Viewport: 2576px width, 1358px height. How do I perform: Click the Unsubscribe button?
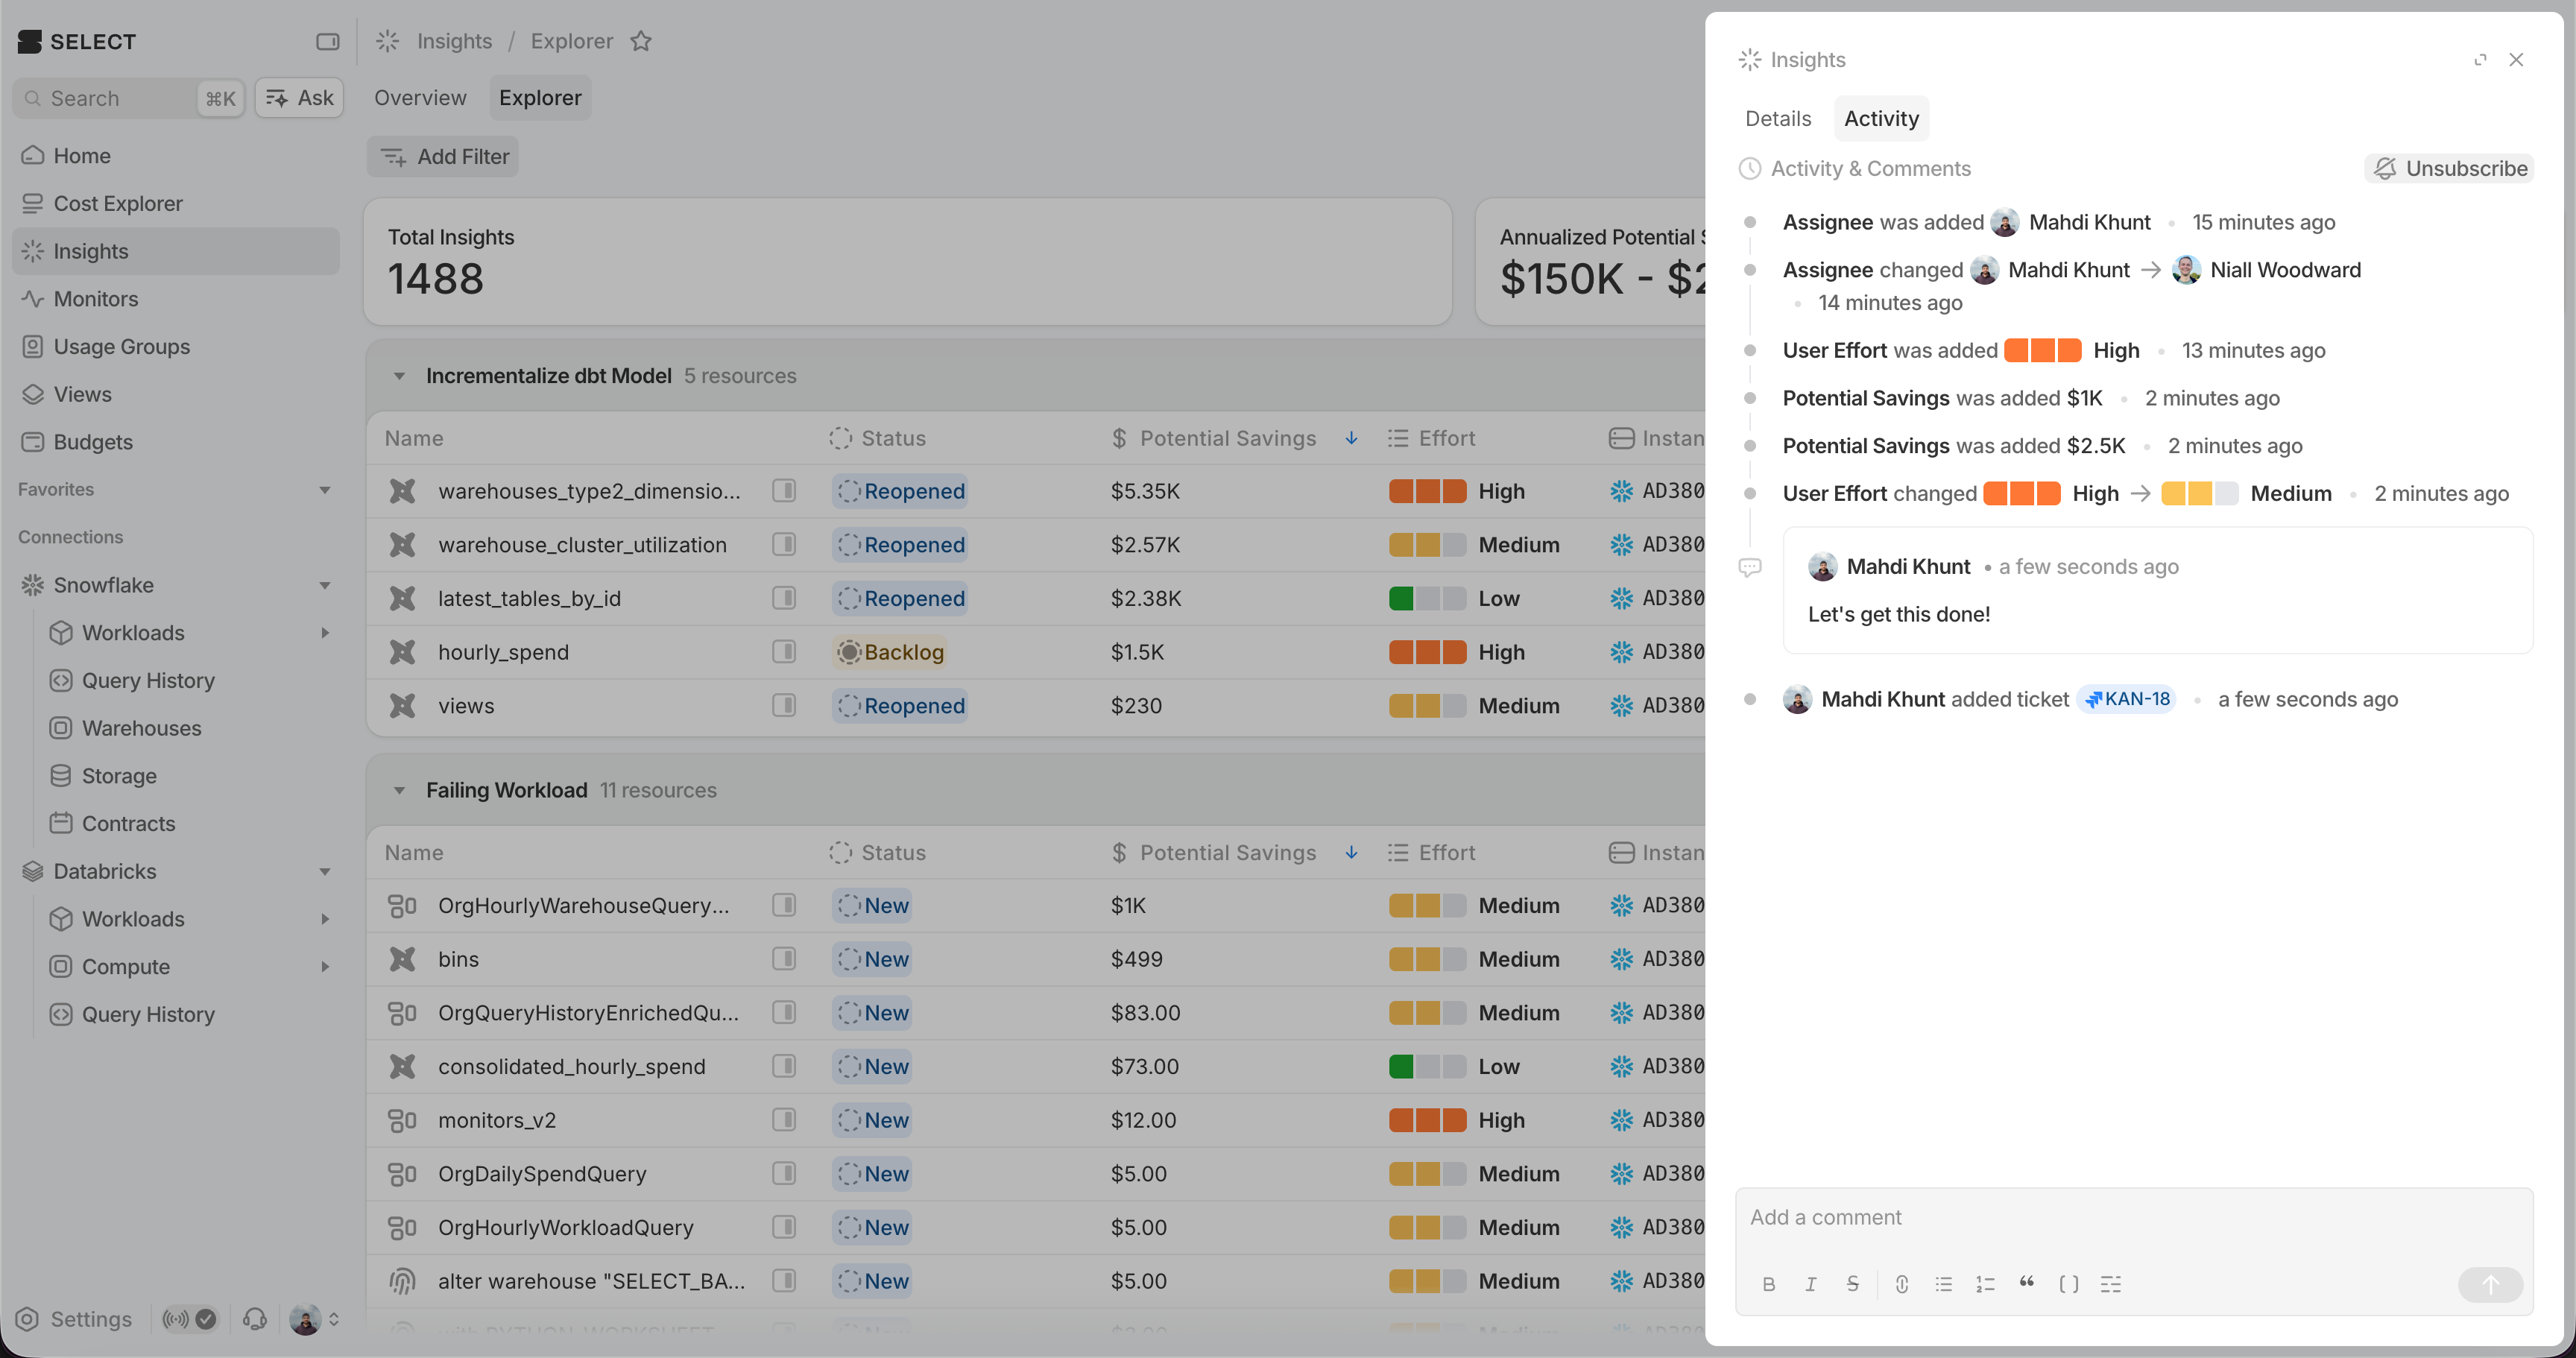click(x=2449, y=168)
